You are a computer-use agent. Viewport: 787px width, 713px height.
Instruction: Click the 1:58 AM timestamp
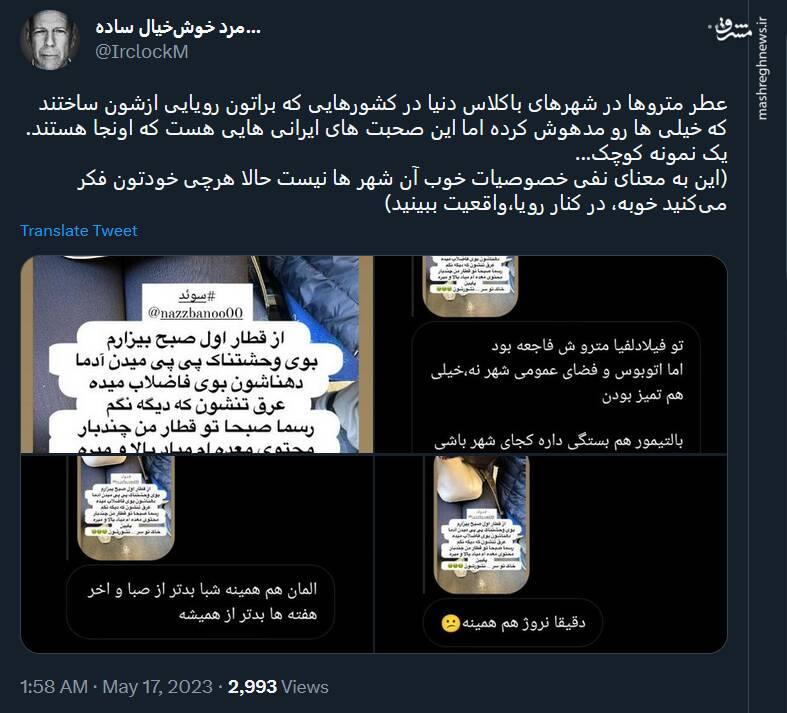(54, 686)
